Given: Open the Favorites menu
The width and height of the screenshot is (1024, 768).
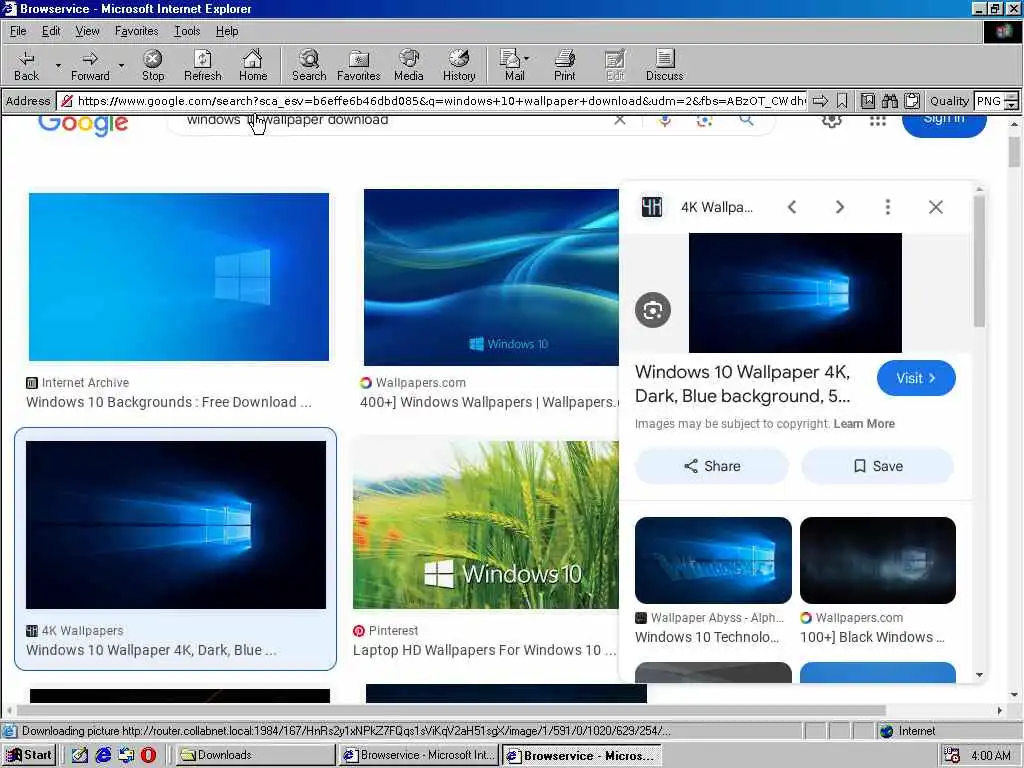Looking at the screenshot, I should click(136, 31).
